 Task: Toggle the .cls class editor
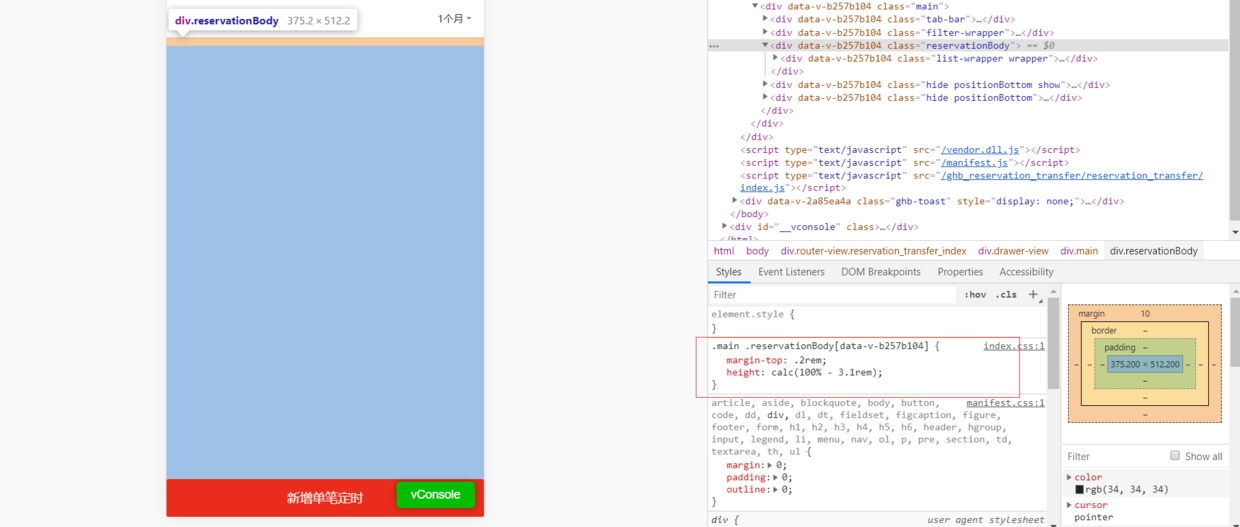pyautogui.click(x=1006, y=295)
